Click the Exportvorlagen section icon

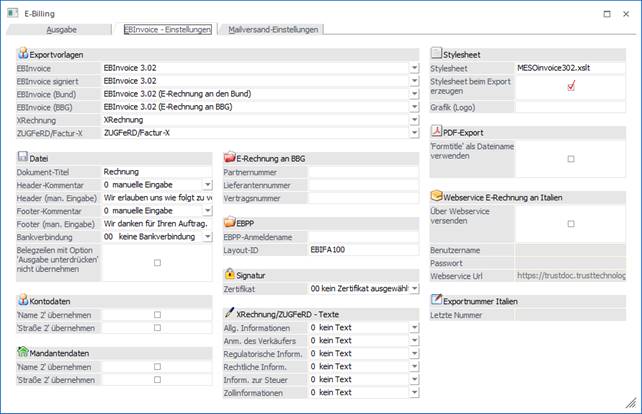[x=23, y=52]
